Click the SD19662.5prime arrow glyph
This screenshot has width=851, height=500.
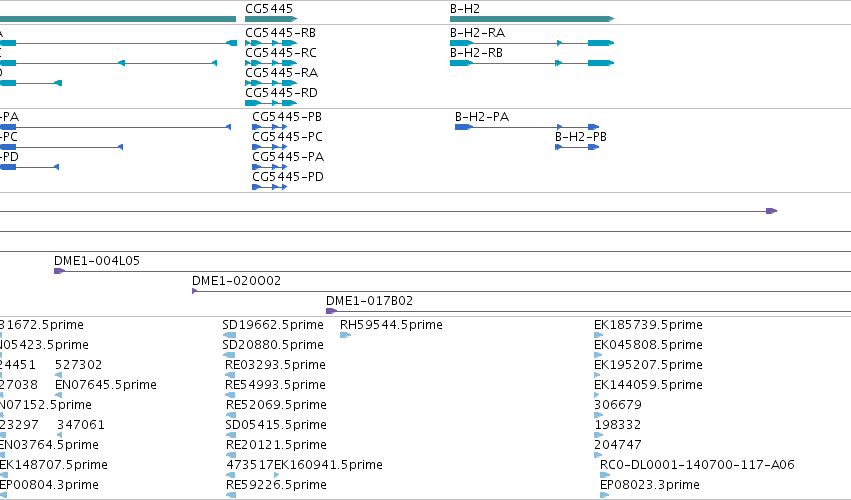tap(229, 335)
